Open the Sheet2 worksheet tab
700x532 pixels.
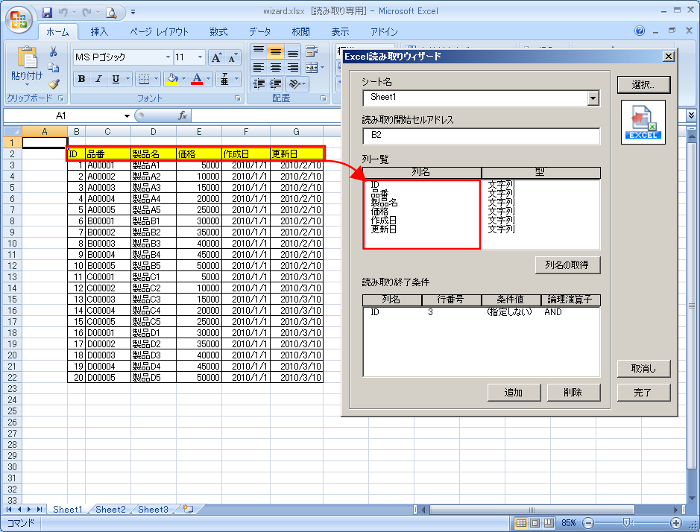click(x=111, y=510)
